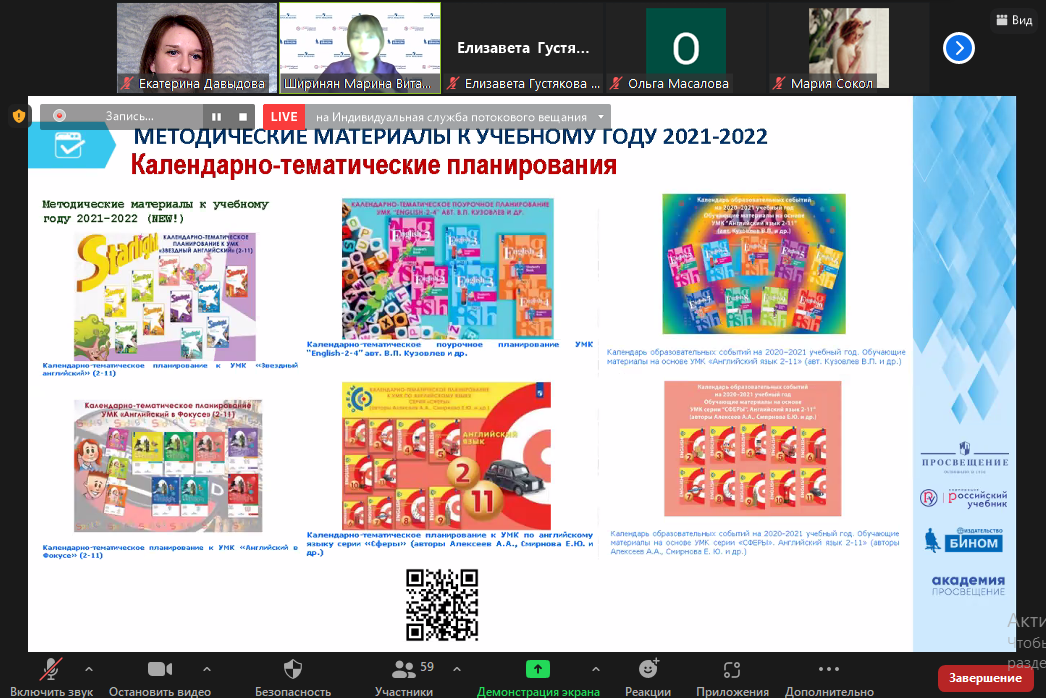Image resolution: width=1046 pixels, height=698 pixels.
Task: Expand audio options arrow next to microphone
Action: (89, 669)
